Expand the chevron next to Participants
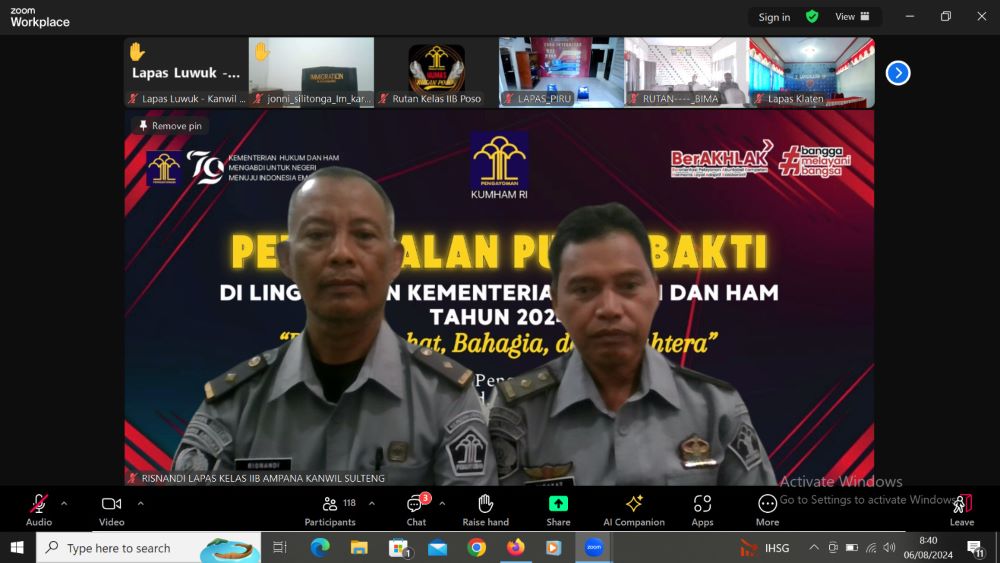This screenshot has width=1000, height=563. [x=372, y=503]
